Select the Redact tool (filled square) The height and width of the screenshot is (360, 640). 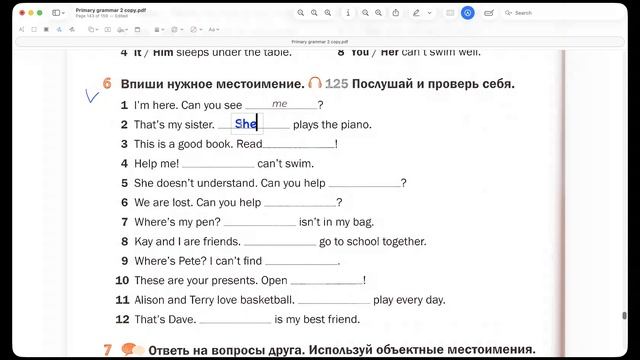[x=46, y=29]
